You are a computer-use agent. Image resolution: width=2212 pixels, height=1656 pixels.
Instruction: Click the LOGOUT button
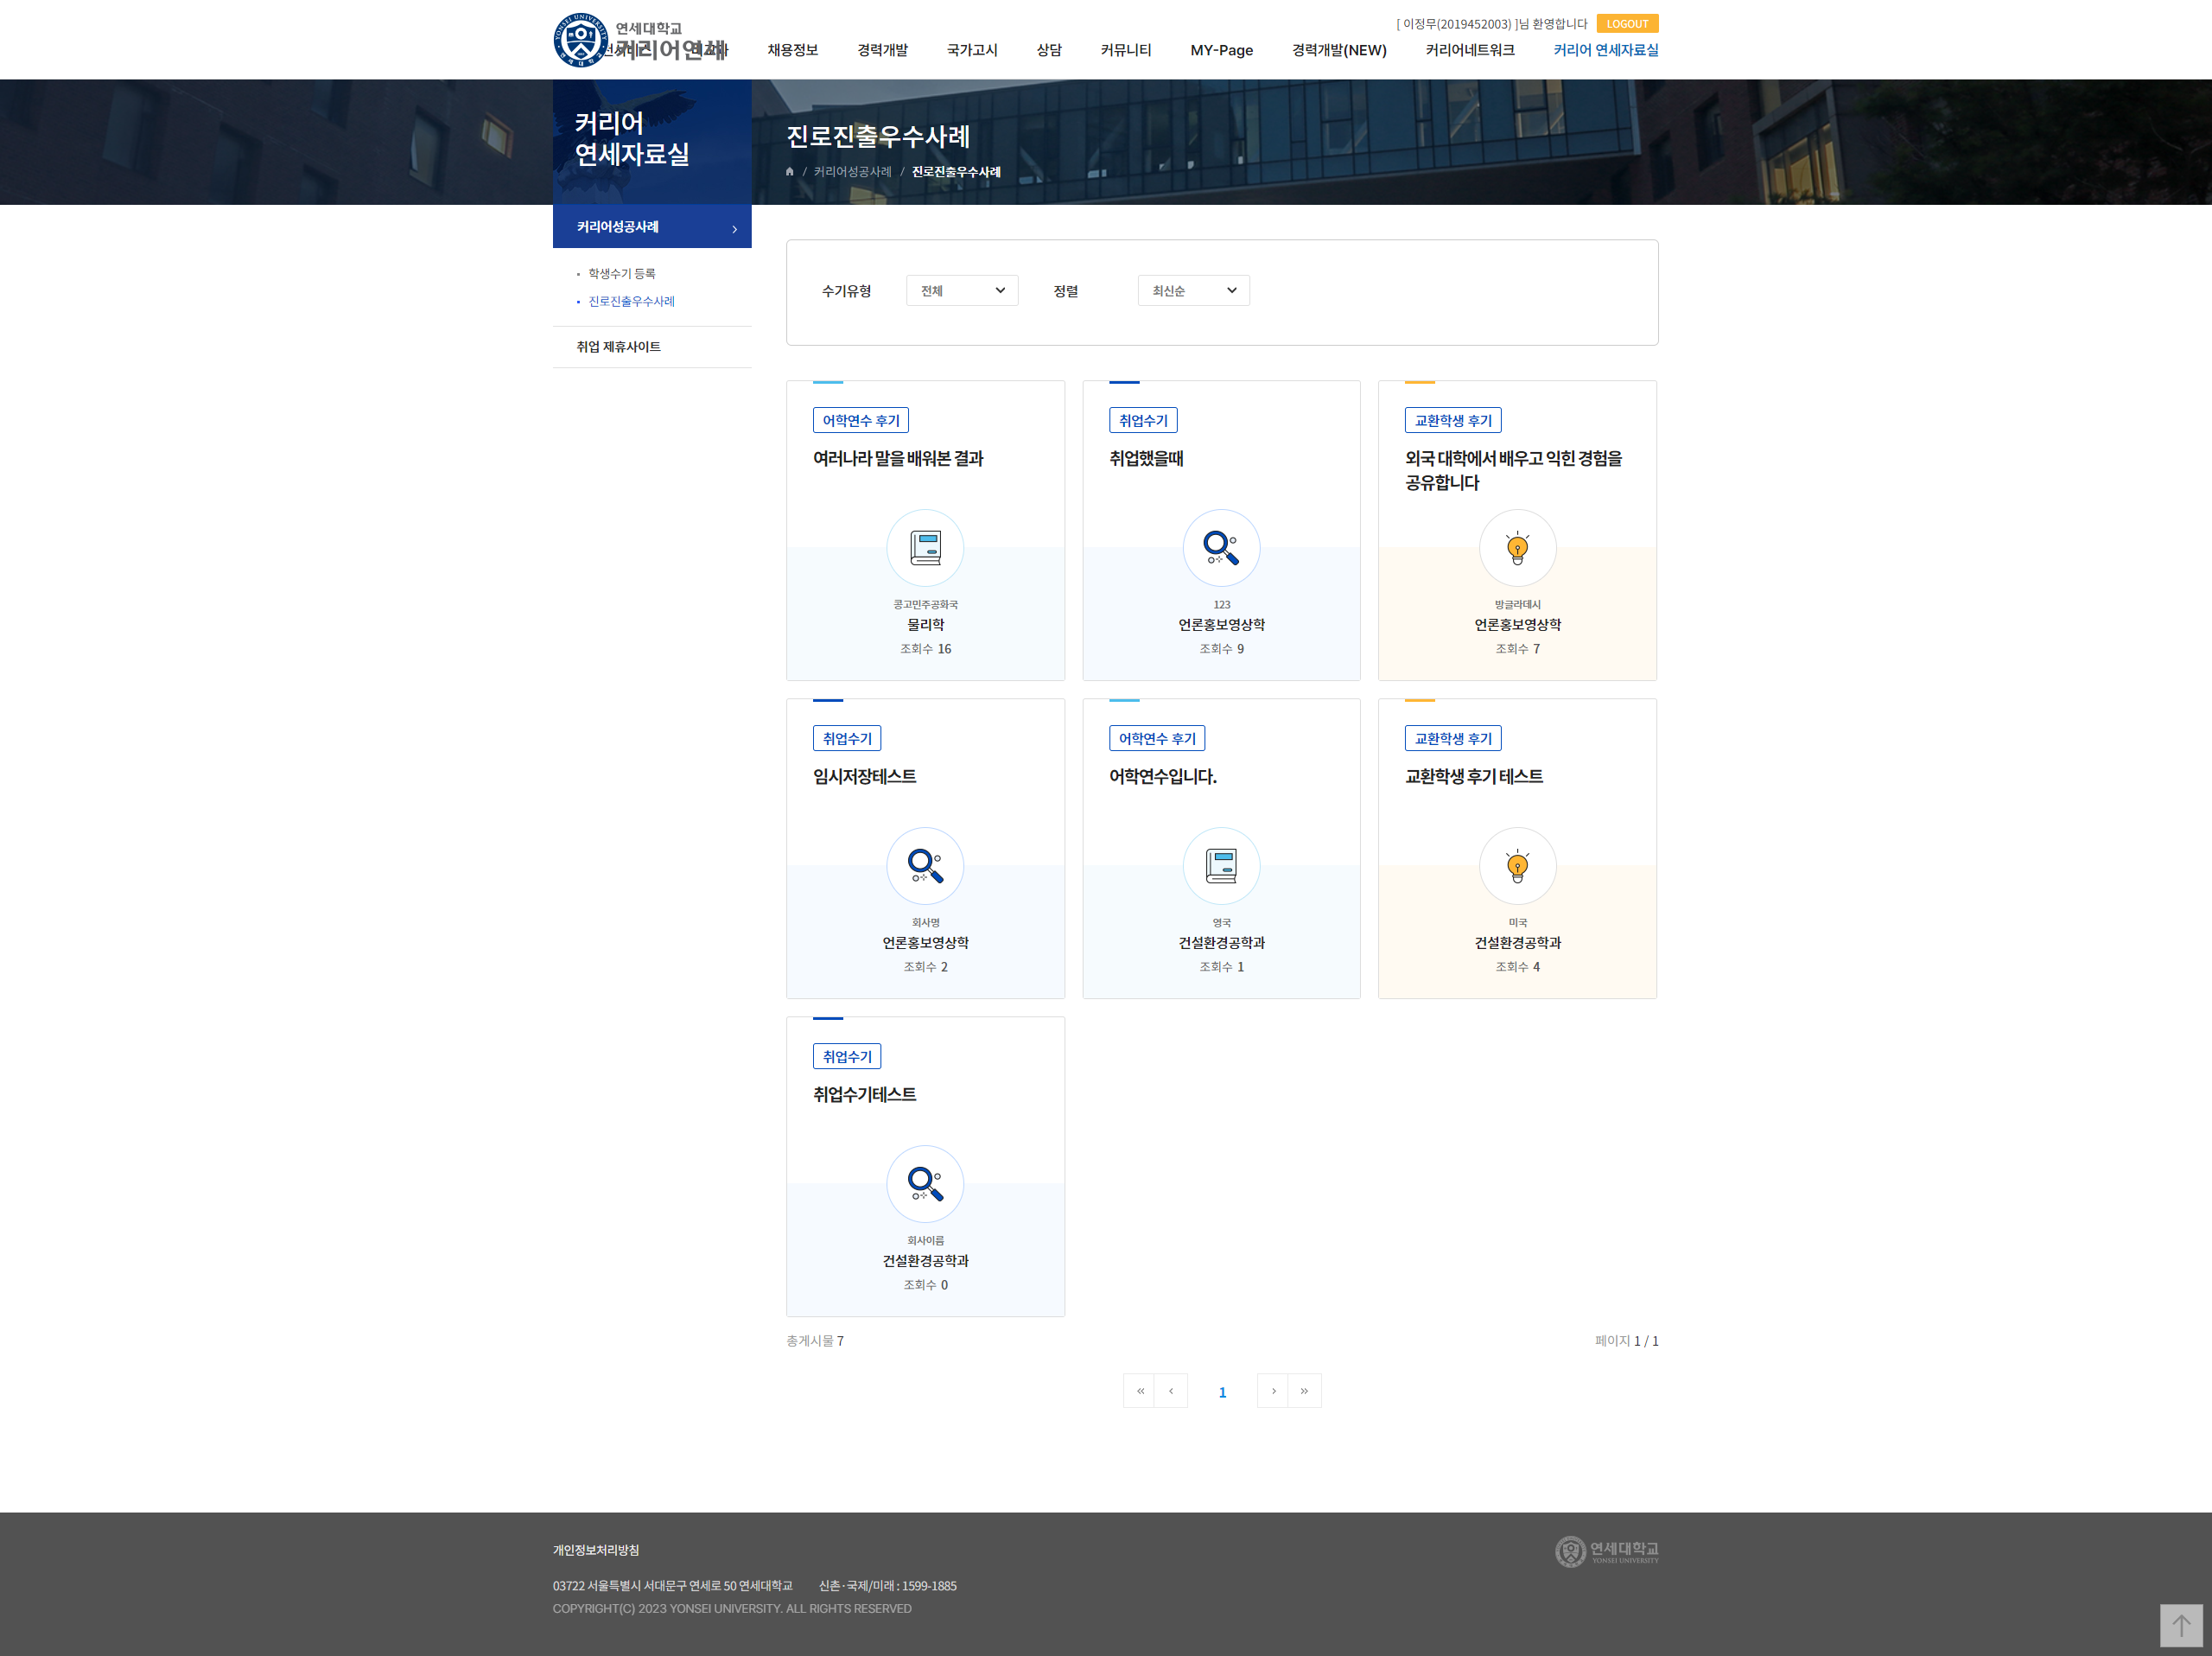[x=1626, y=24]
